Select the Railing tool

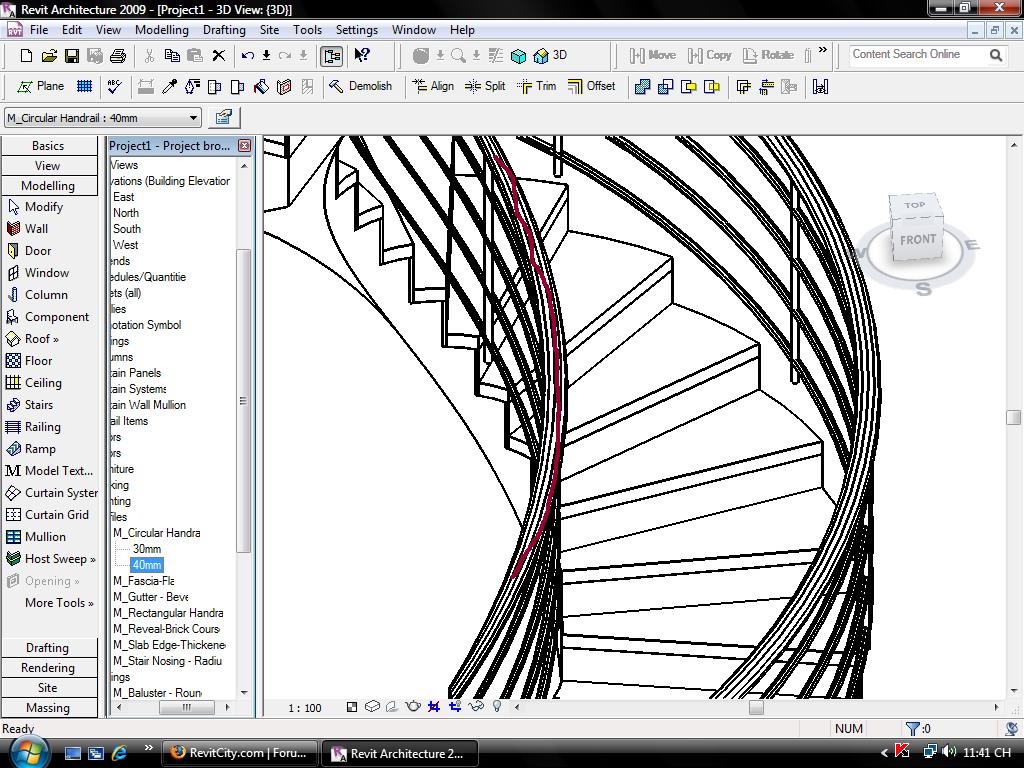(42, 427)
